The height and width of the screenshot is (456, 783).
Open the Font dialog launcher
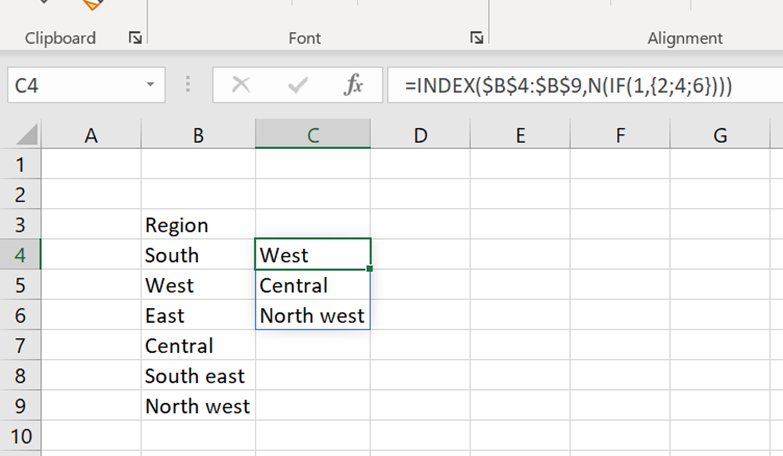click(477, 38)
